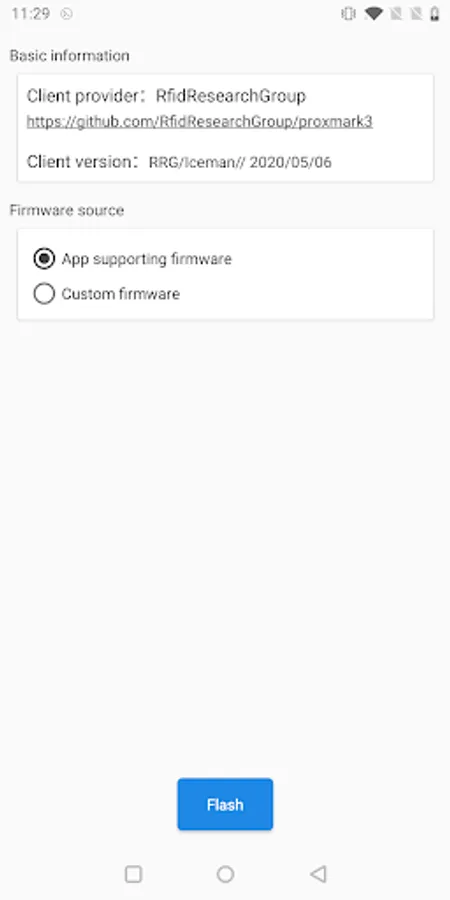The width and height of the screenshot is (450, 900).
Task: Open the RfidResearchGroup proxmark3 GitHub link
Action: coord(200,122)
